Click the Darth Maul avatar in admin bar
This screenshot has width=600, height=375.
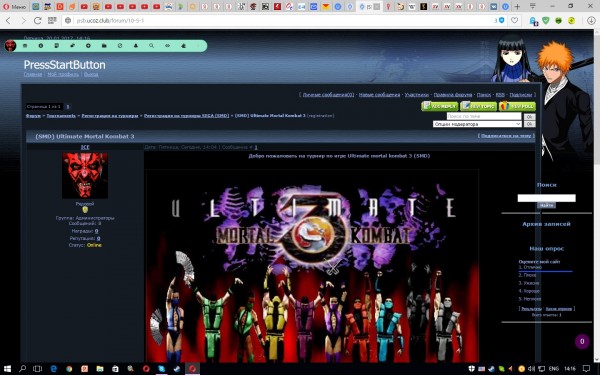click(10, 46)
